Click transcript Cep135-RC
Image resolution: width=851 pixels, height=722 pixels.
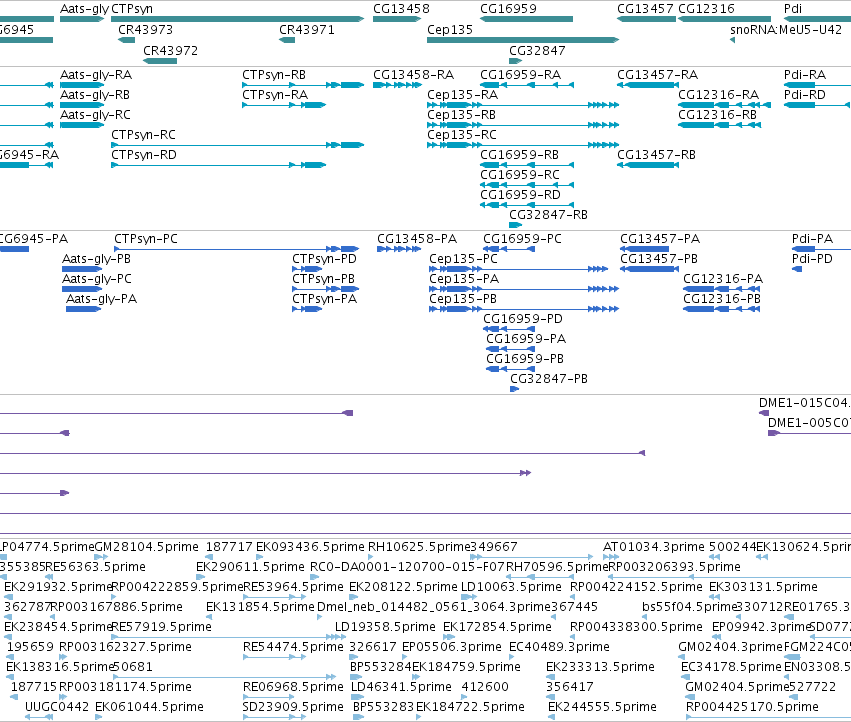tap(523, 145)
